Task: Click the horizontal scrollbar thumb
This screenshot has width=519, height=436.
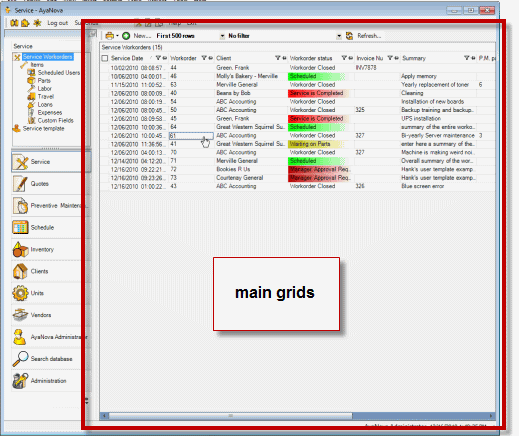Action: [x=230, y=416]
